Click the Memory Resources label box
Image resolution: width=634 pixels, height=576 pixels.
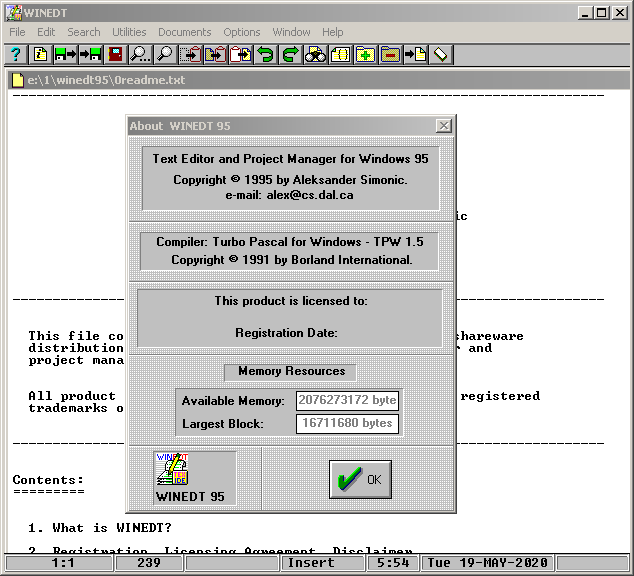[x=291, y=371]
